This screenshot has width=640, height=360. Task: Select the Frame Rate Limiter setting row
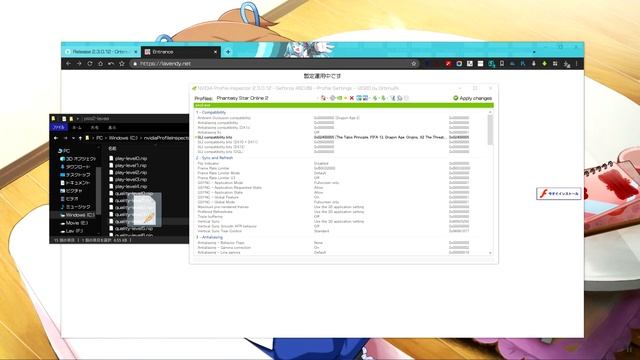click(341, 168)
